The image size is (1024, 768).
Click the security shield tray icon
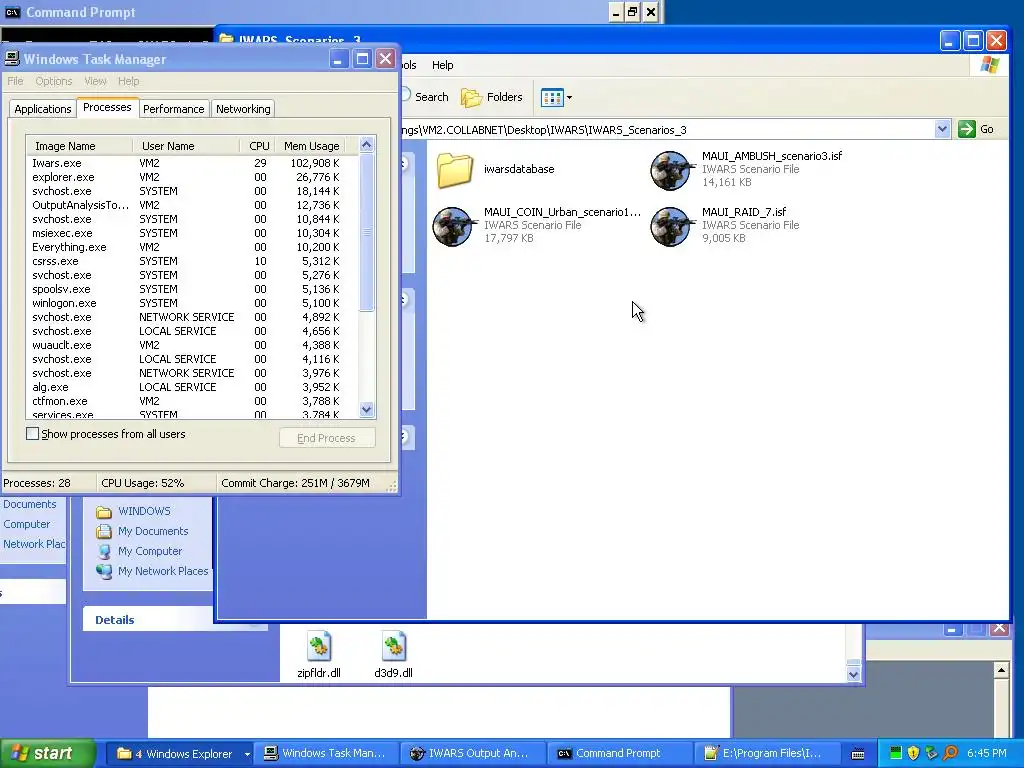tap(913, 753)
